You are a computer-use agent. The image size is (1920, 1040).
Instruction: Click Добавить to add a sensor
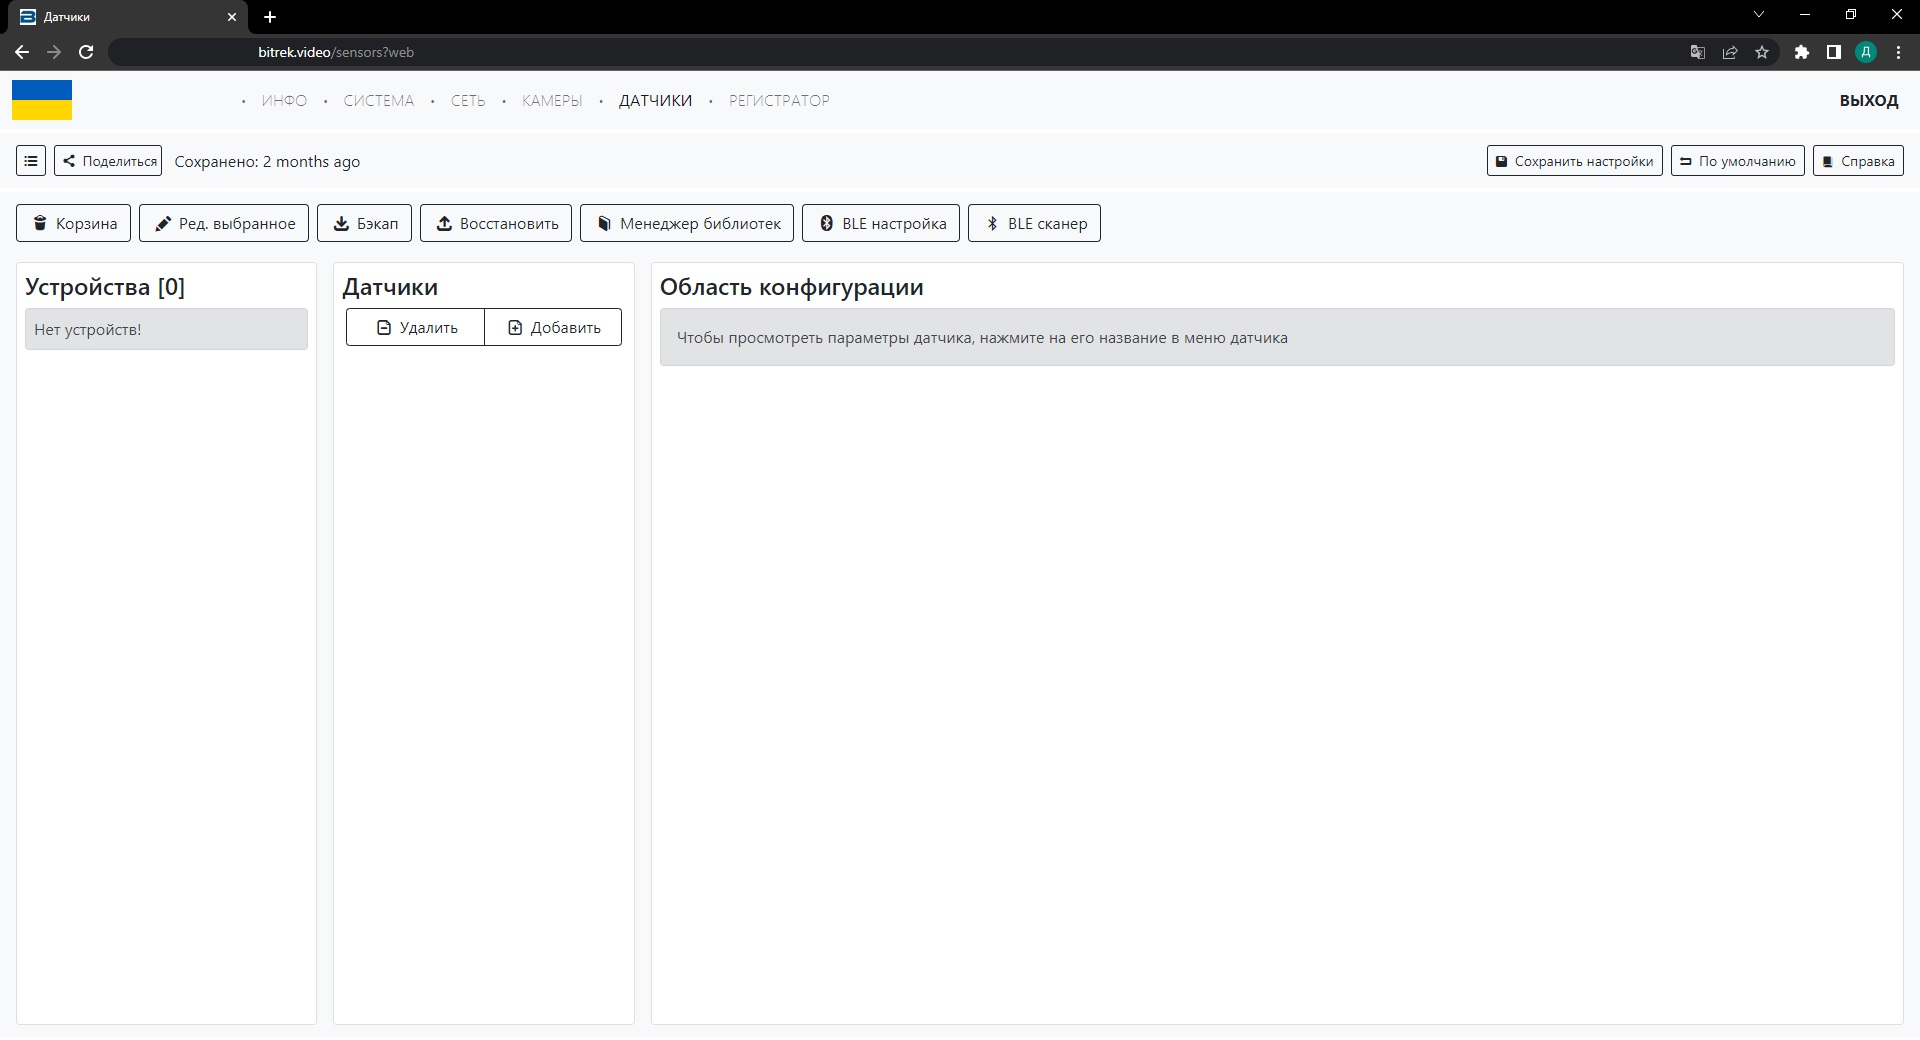coord(553,327)
